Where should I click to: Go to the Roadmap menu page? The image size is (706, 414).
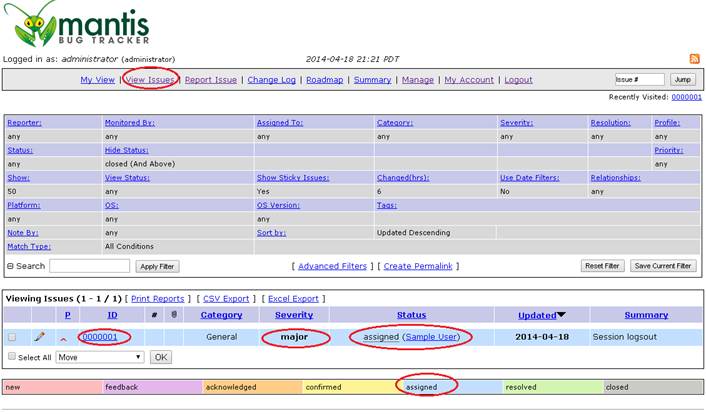(324, 80)
